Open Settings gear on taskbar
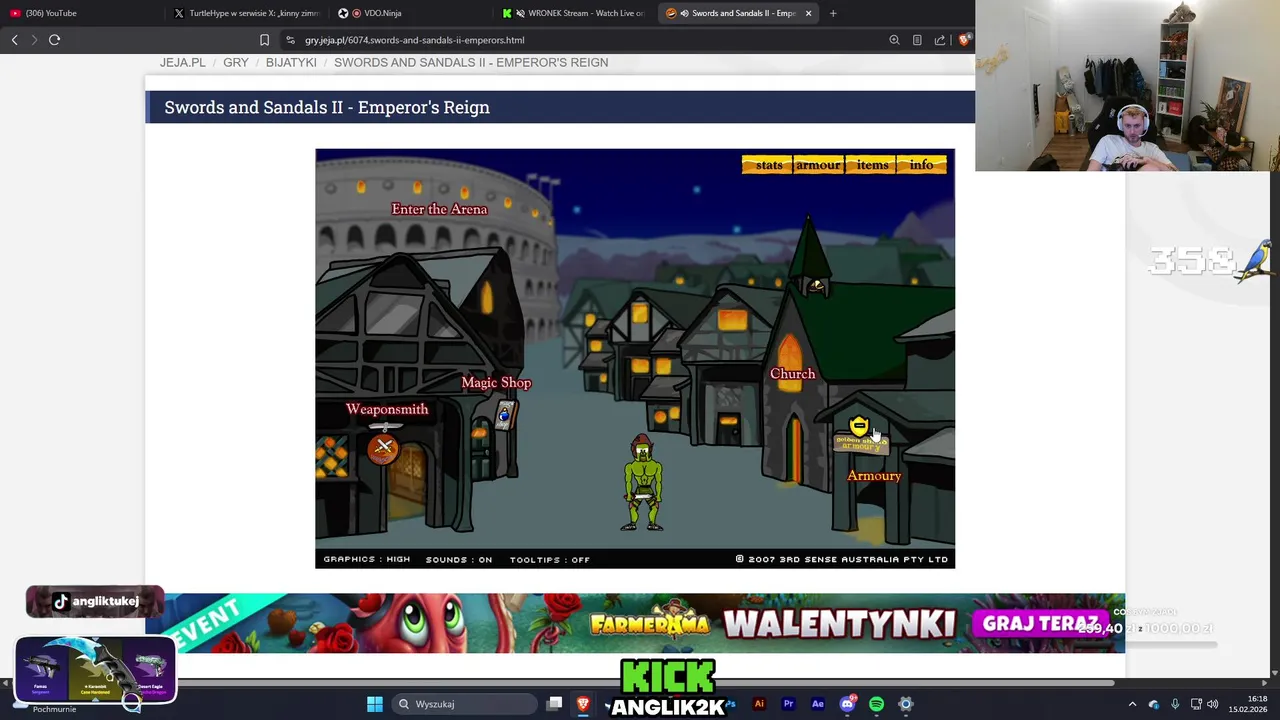 point(905,704)
